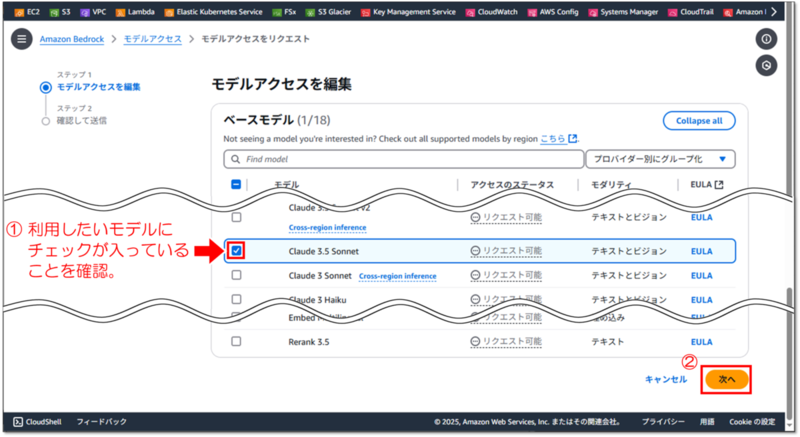800x437 pixels.
Task: Check the Claude 3 Haiku checkbox
Action: pos(236,299)
